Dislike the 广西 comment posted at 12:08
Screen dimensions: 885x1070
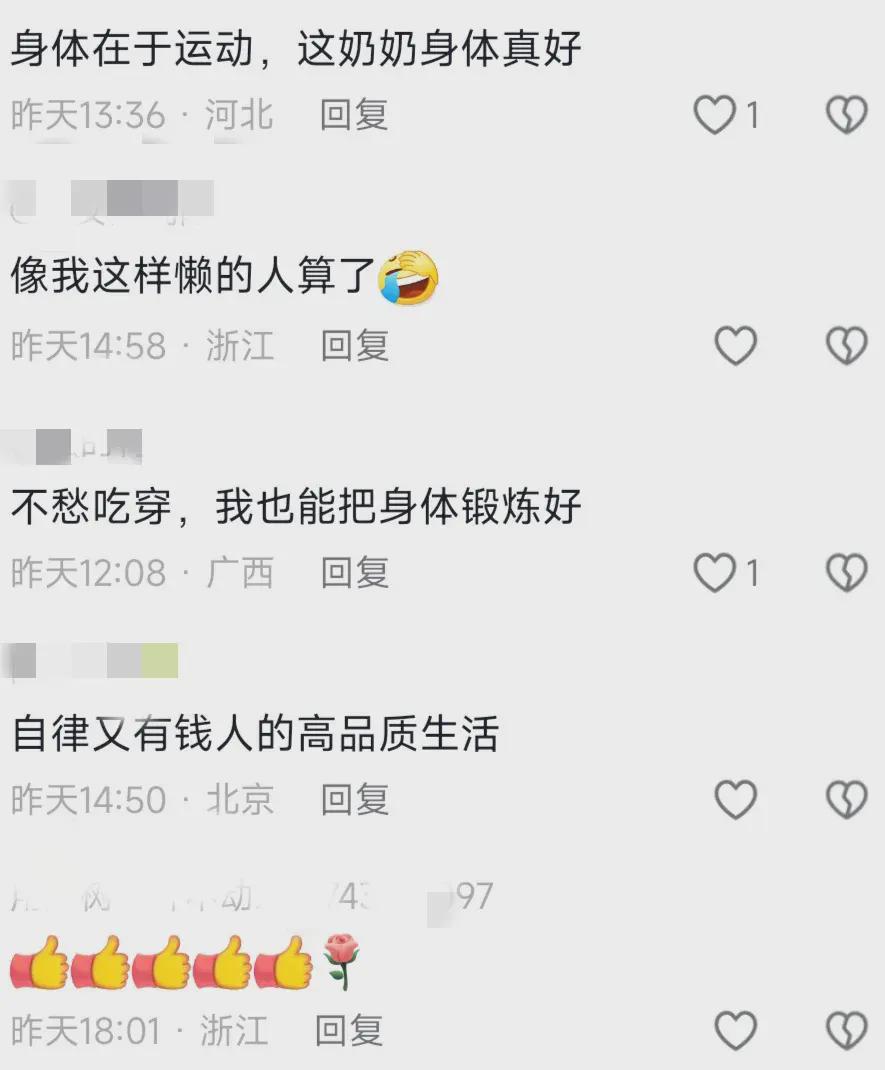847,572
